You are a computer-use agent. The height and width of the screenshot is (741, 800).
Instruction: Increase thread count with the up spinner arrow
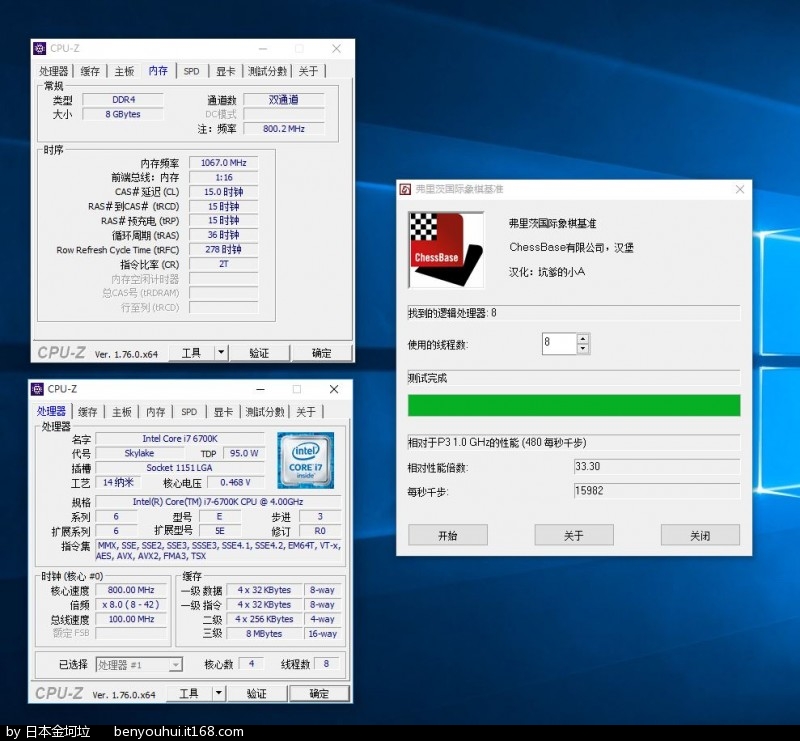point(583,338)
